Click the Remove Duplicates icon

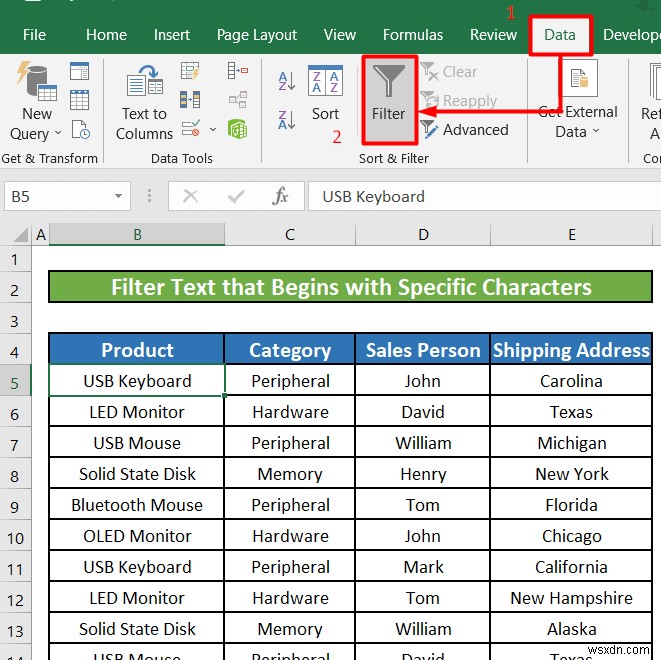pos(190,99)
